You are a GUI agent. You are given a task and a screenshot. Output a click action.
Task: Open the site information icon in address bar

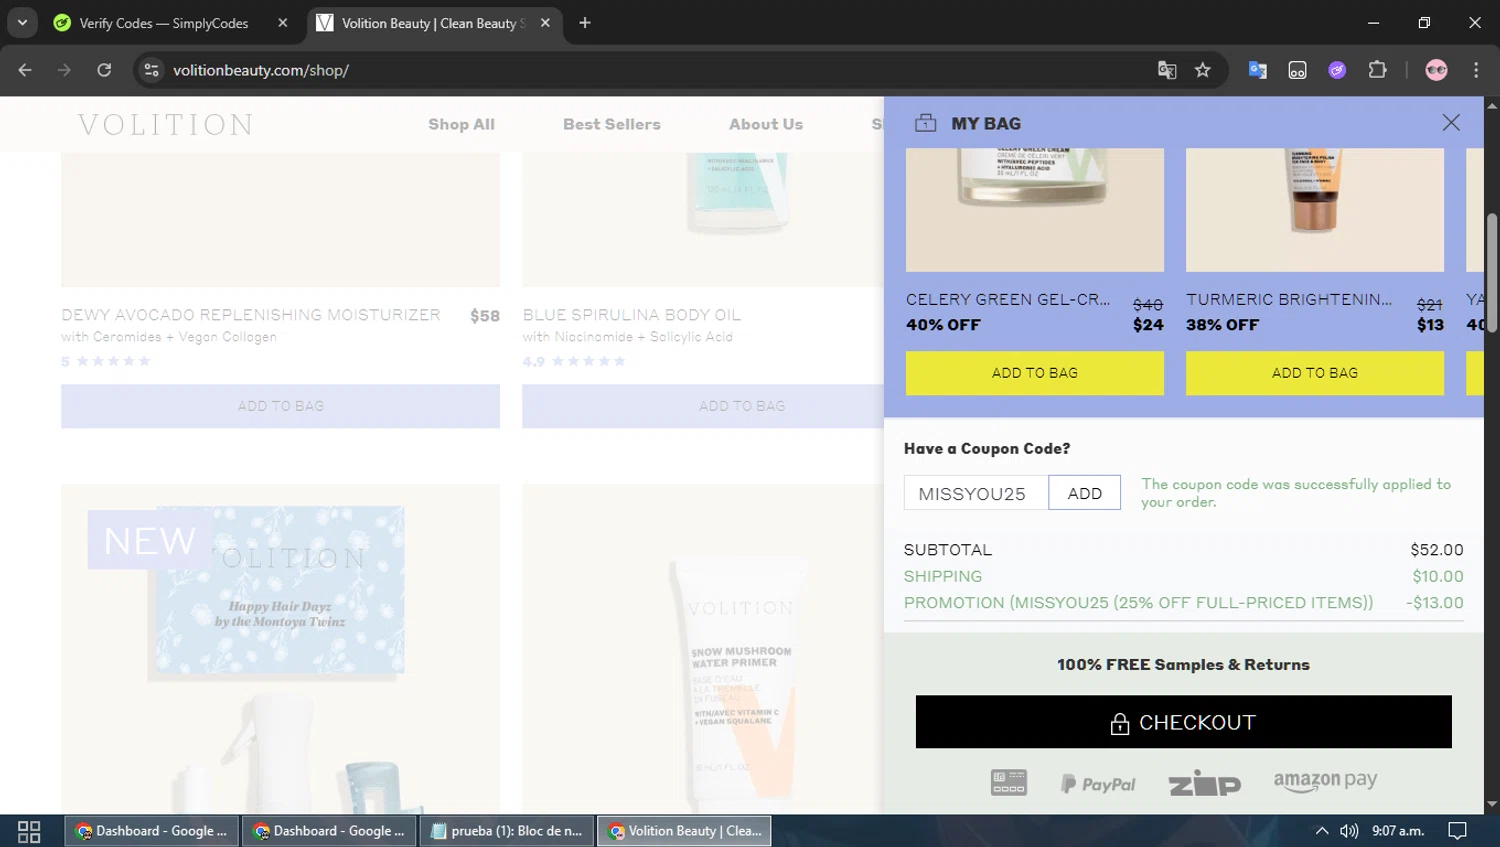[x=151, y=70]
